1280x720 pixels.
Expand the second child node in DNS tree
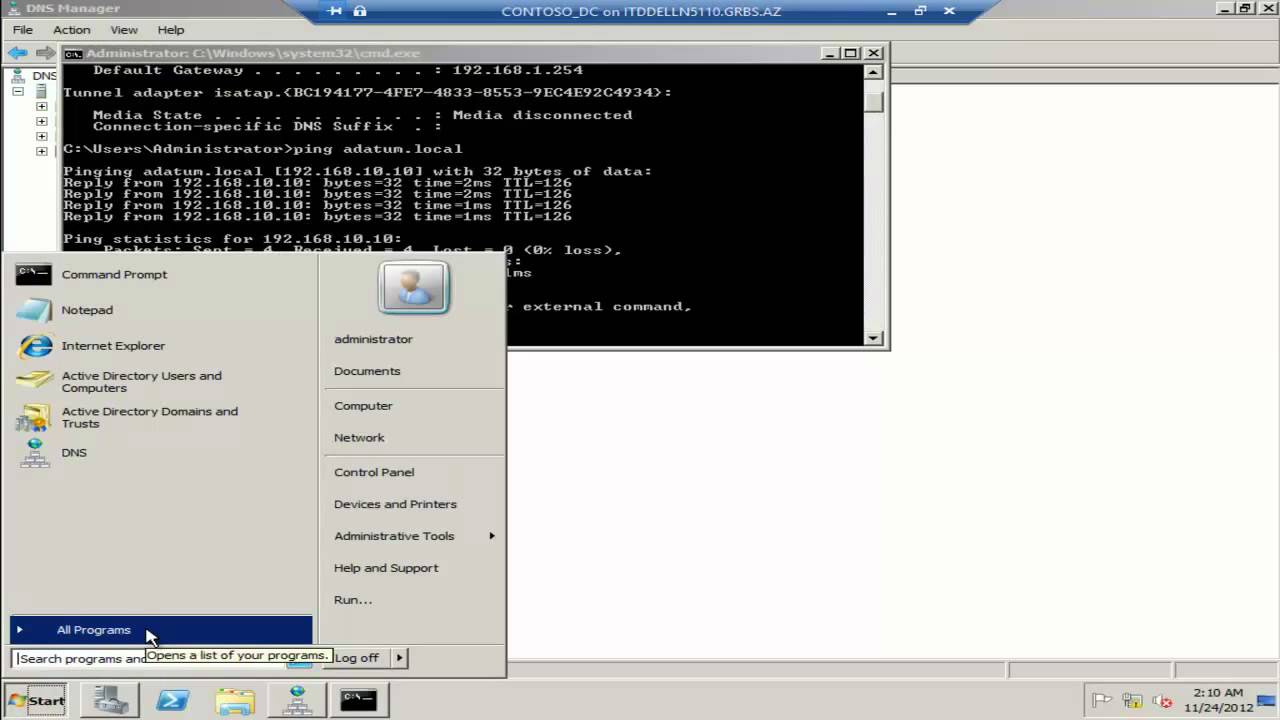(x=41, y=121)
